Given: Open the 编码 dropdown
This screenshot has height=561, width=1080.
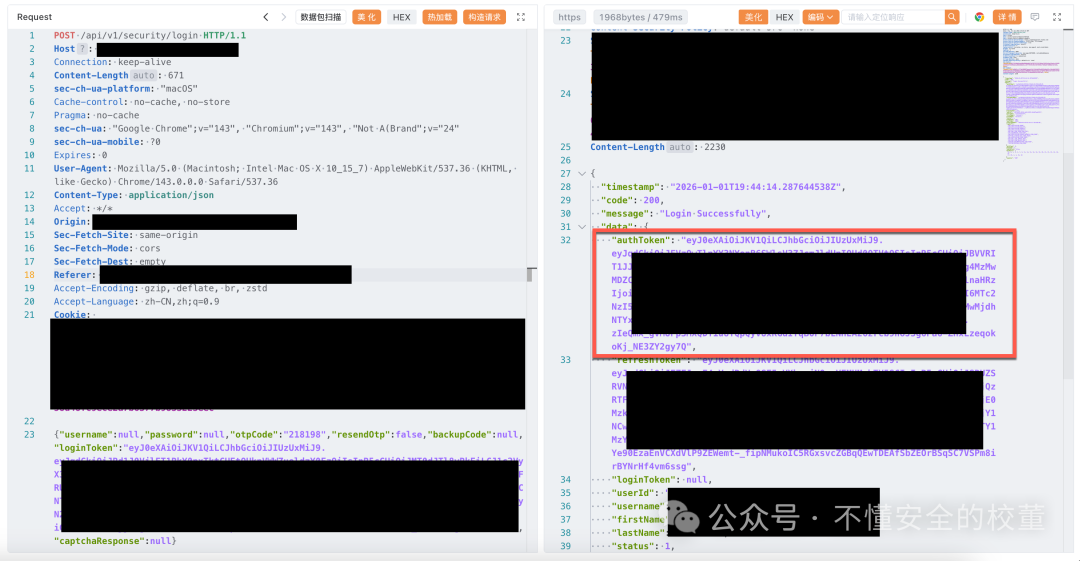Looking at the screenshot, I should point(820,17).
